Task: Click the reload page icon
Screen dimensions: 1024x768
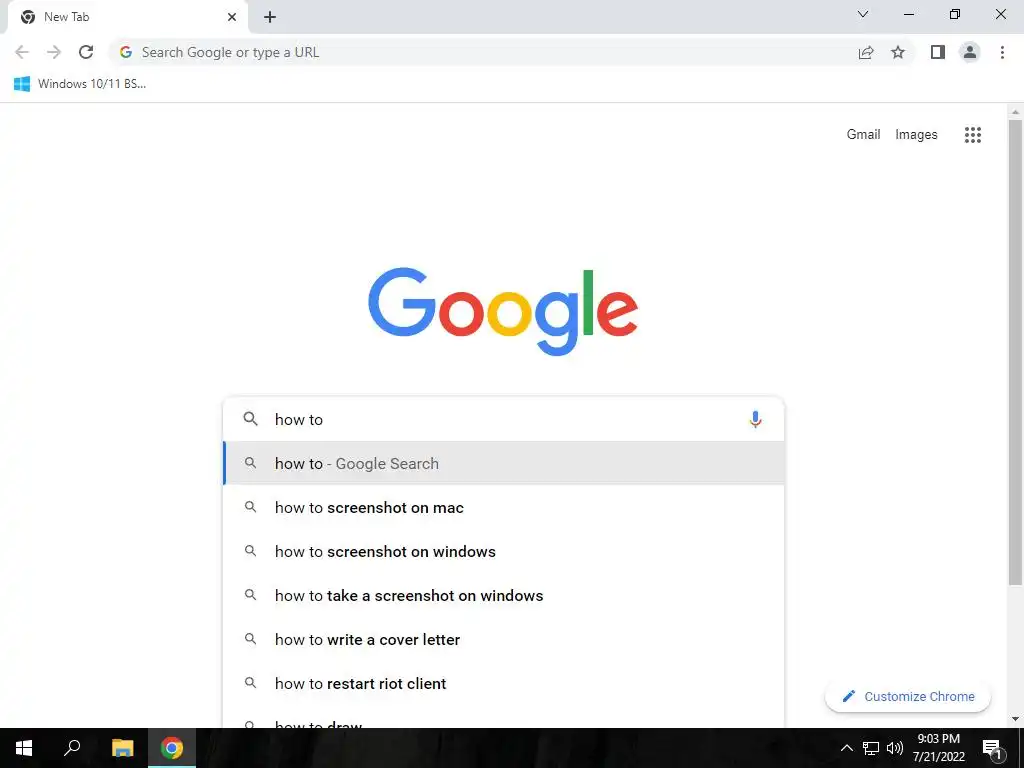Action: pos(86,52)
